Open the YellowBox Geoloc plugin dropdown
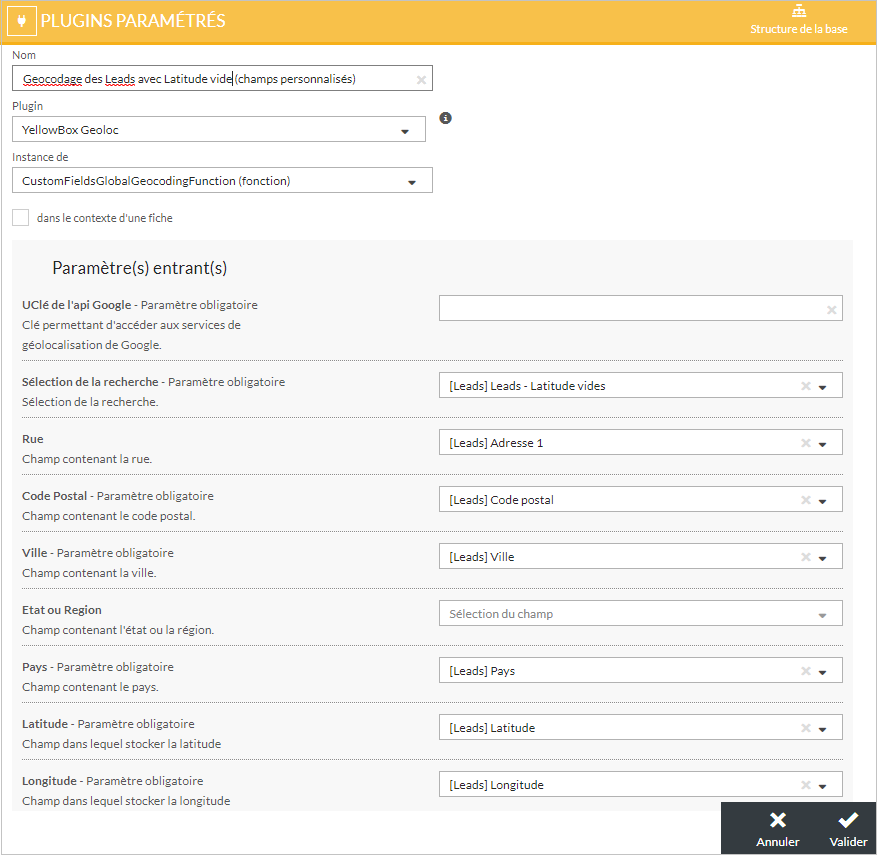Screen dimensions: 877x855 [x=405, y=130]
